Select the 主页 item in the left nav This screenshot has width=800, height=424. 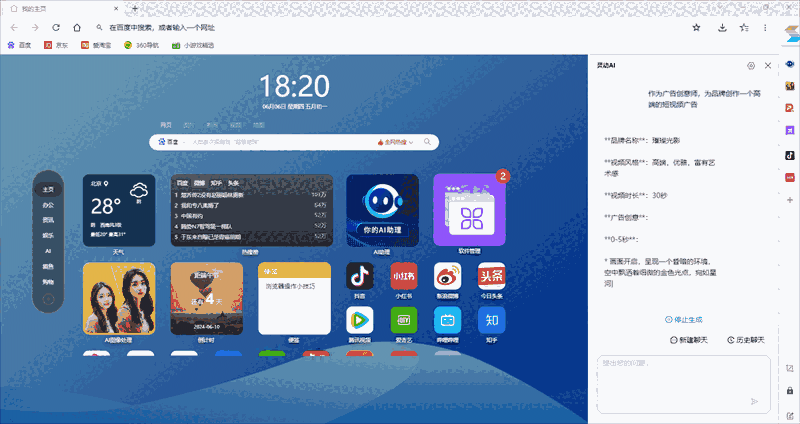[x=48, y=189]
